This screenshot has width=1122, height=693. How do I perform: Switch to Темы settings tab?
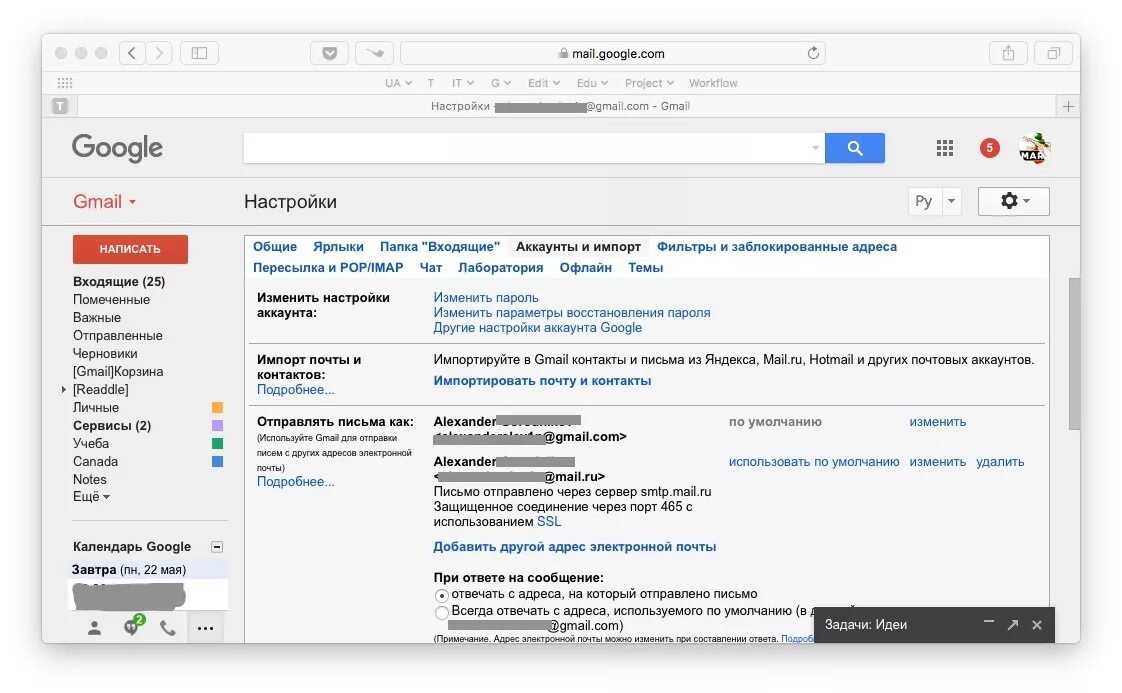coord(645,268)
